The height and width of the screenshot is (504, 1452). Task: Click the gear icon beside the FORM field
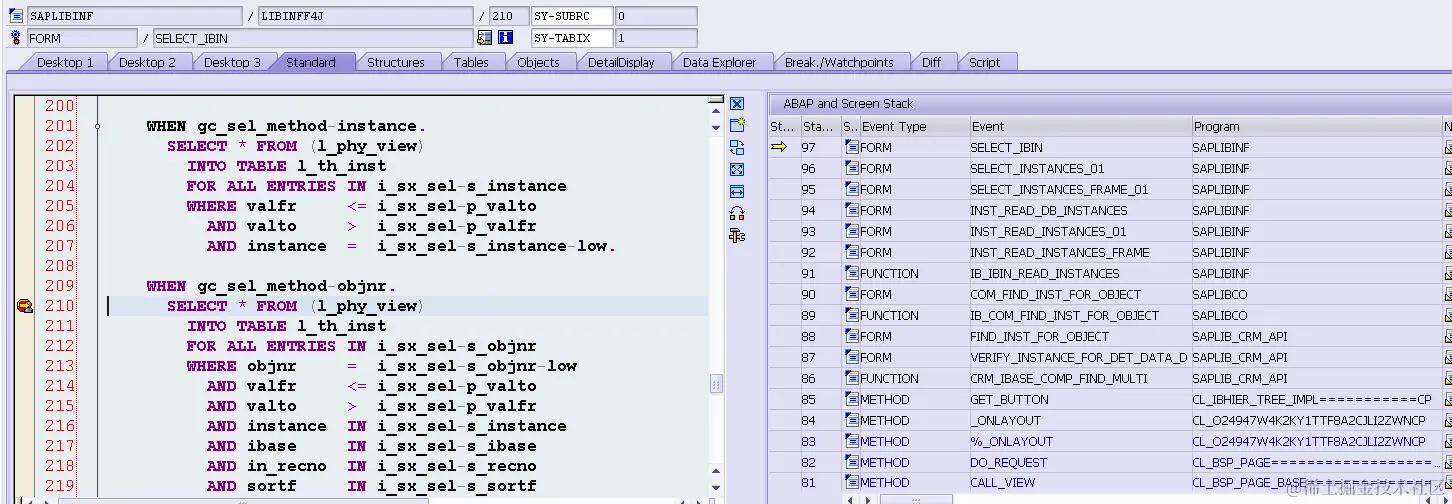pyautogui.click(x=15, y=38)
